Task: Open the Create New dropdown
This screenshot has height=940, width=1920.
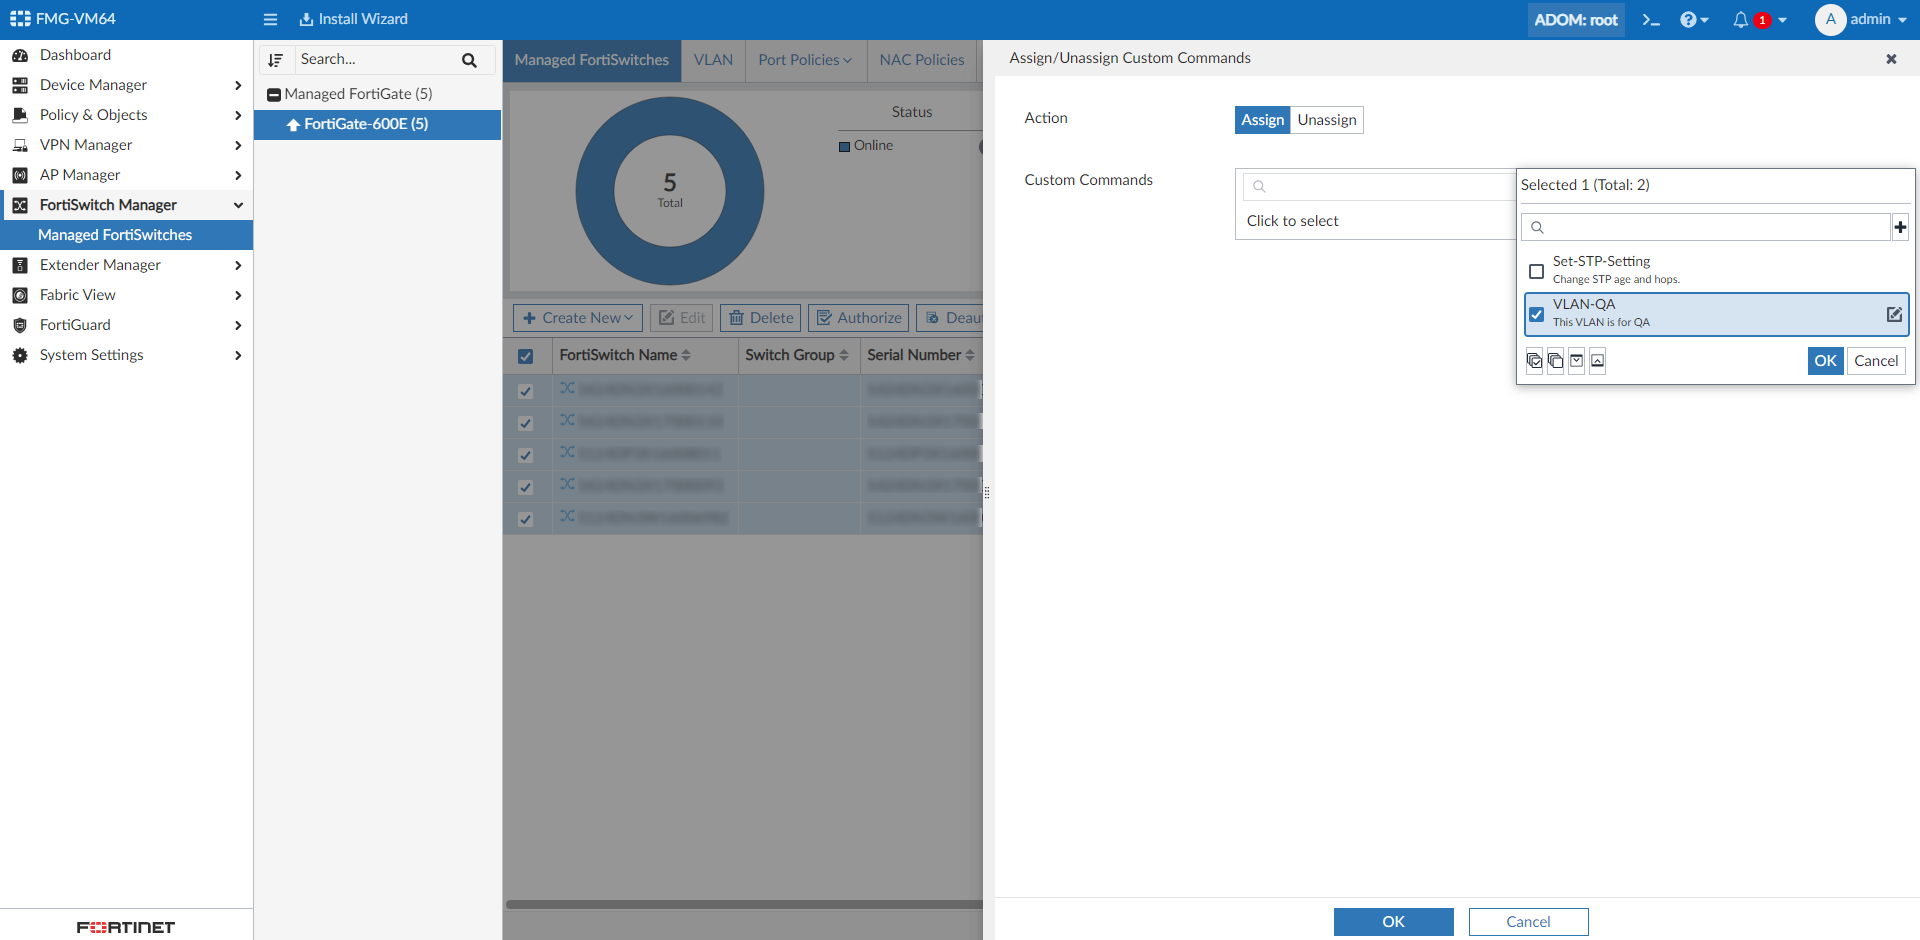Action: 578,318
